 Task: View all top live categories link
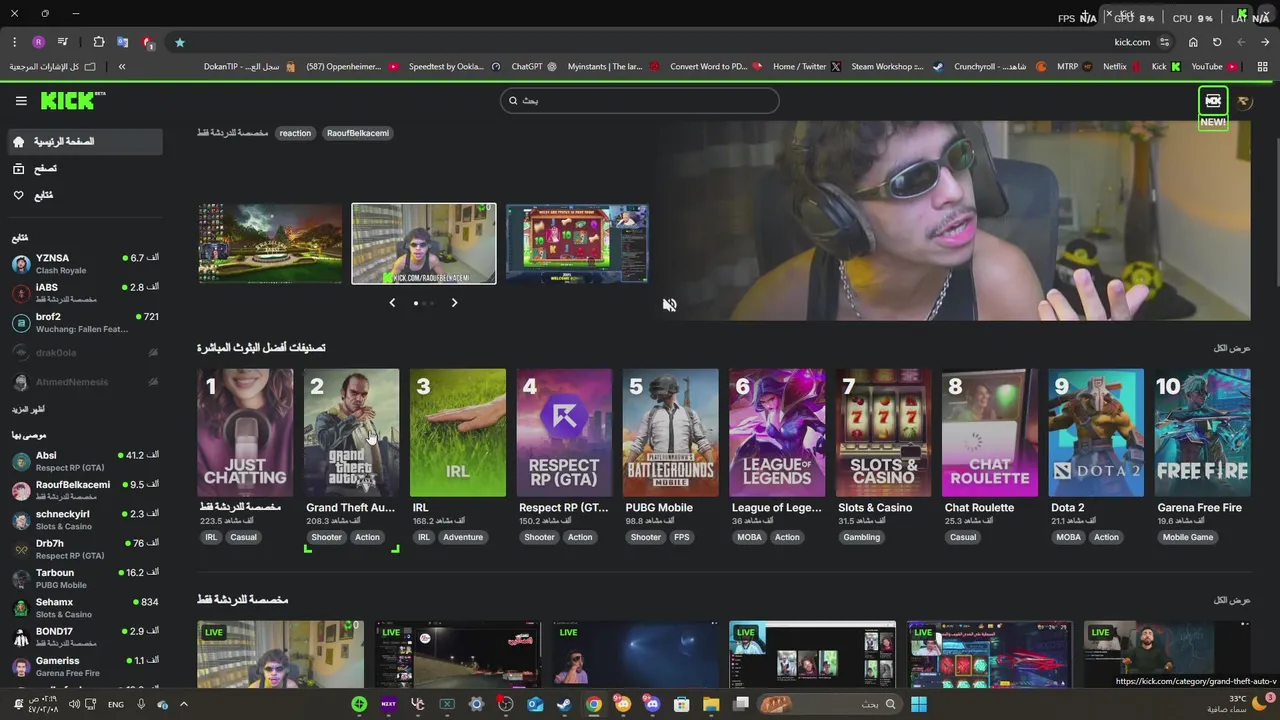[1232, 348]
